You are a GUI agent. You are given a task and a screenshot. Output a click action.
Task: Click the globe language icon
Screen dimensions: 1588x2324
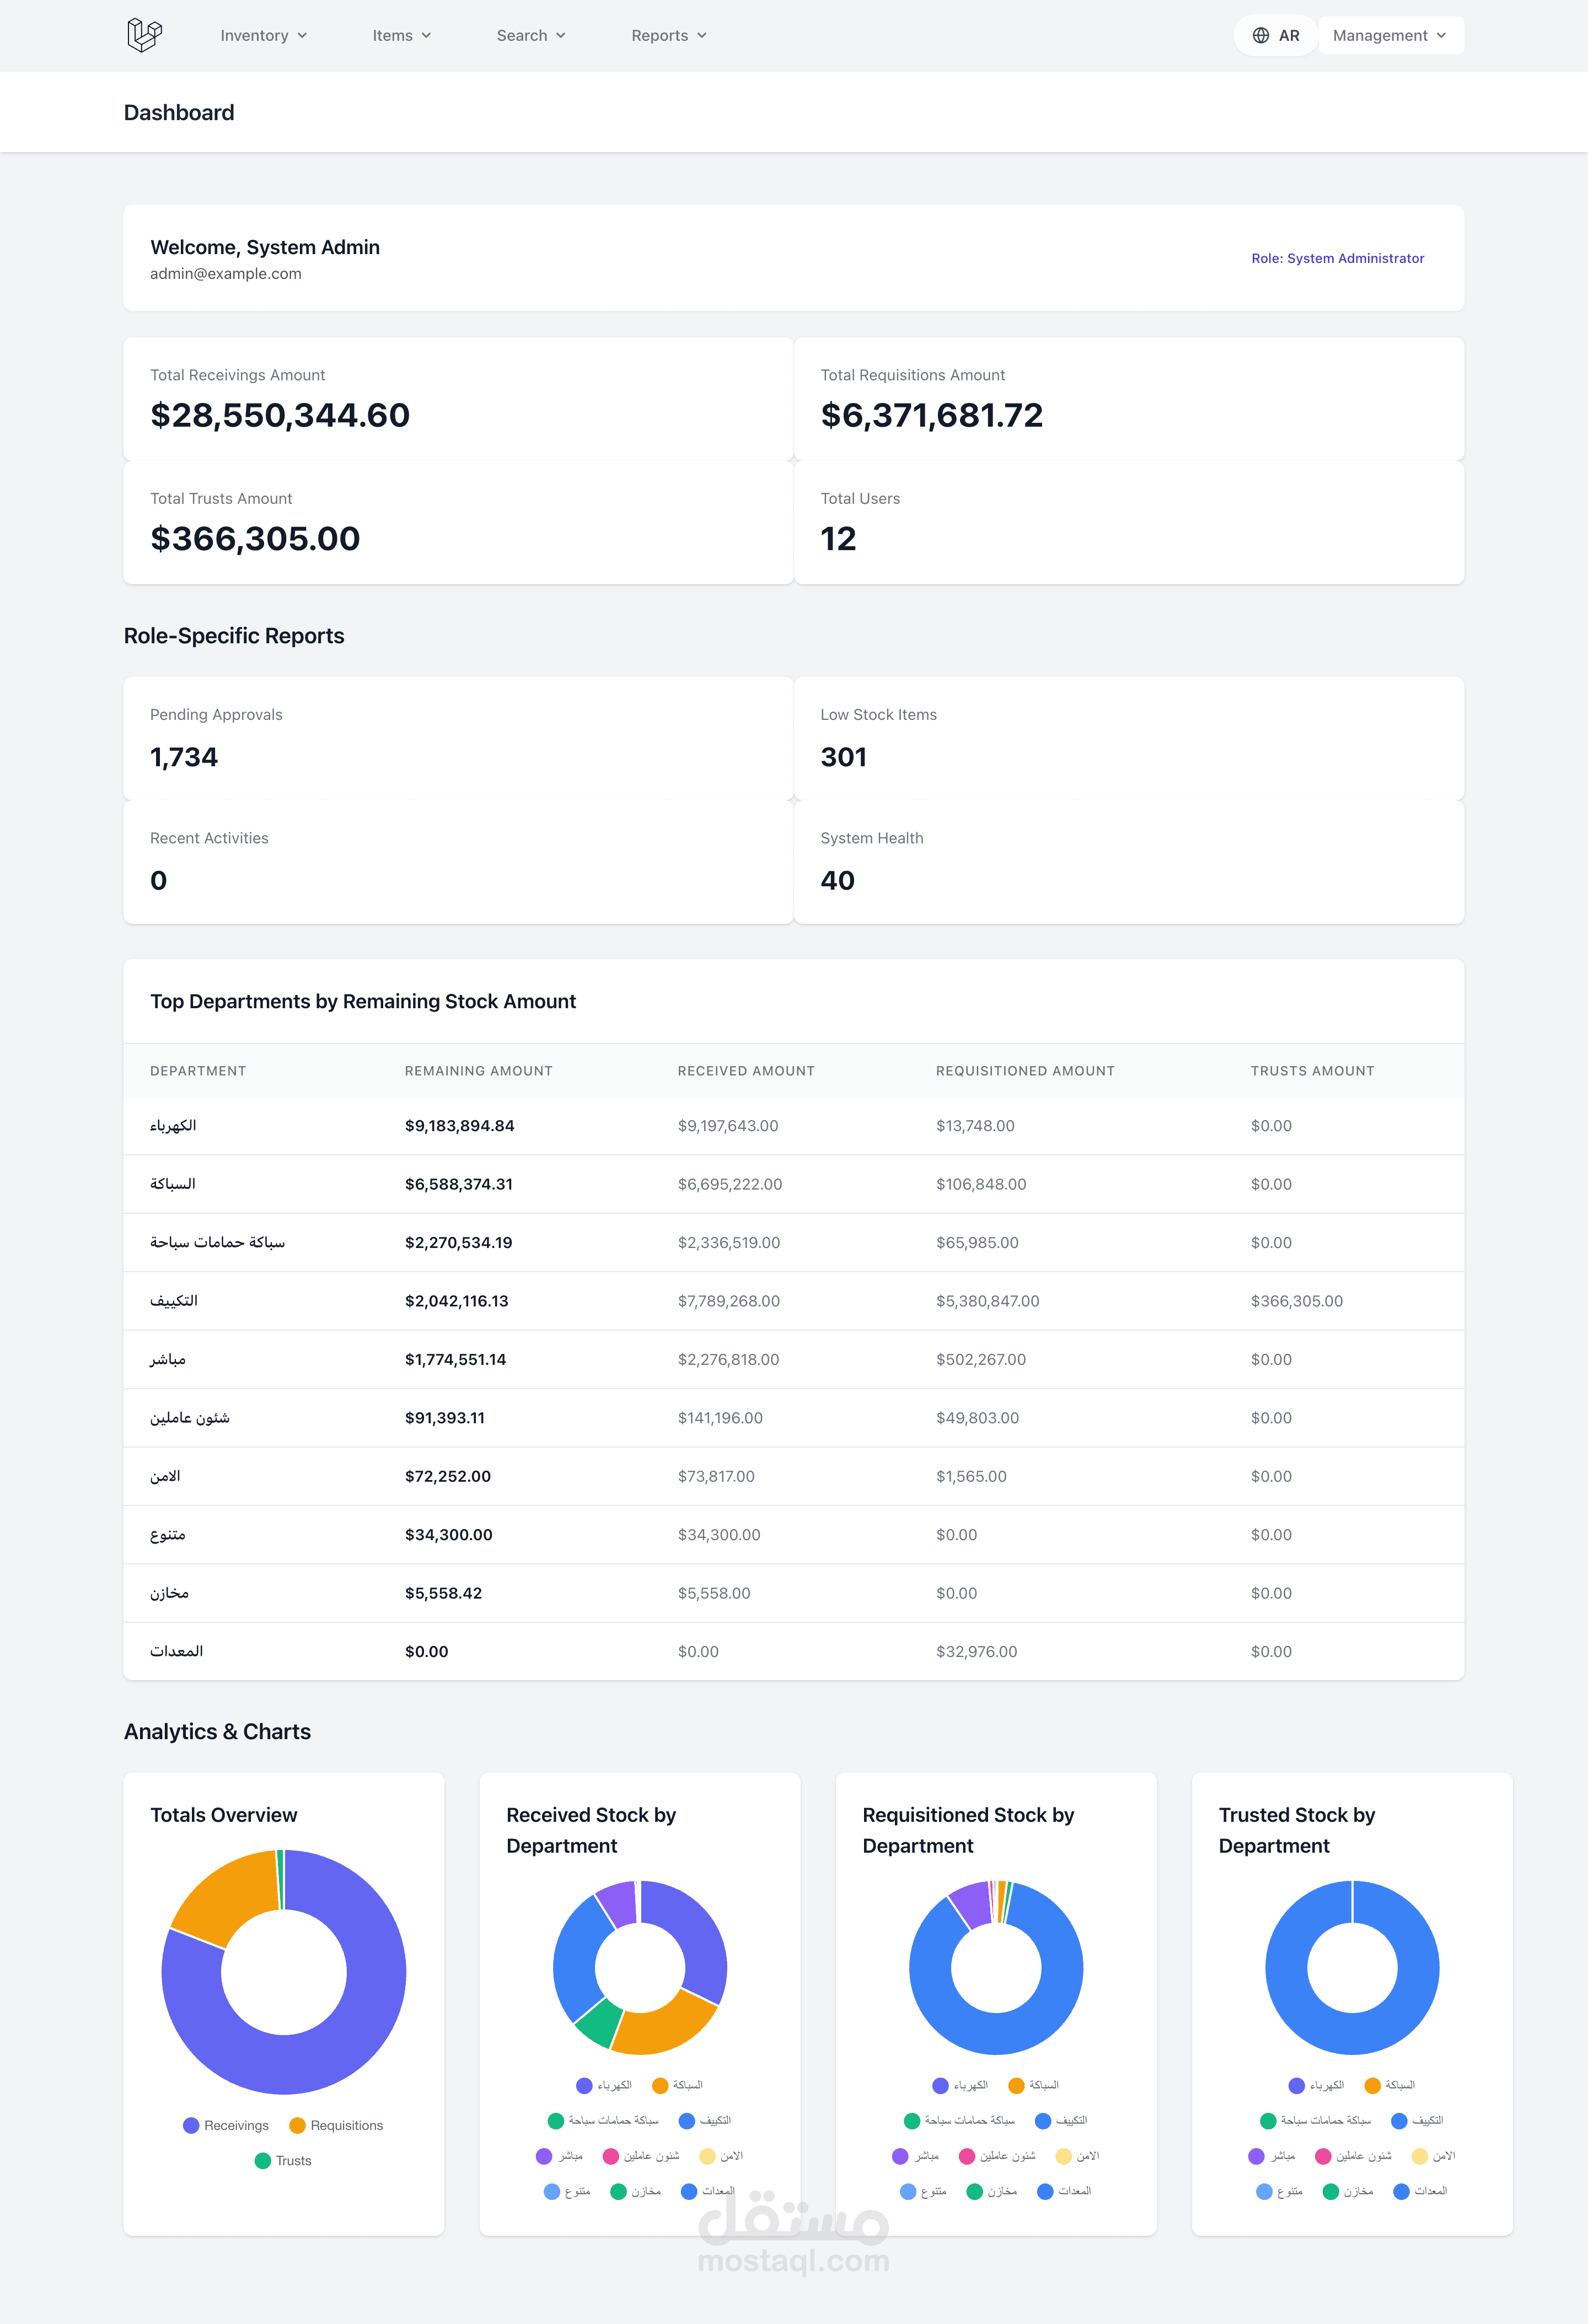pos(1261,35)
